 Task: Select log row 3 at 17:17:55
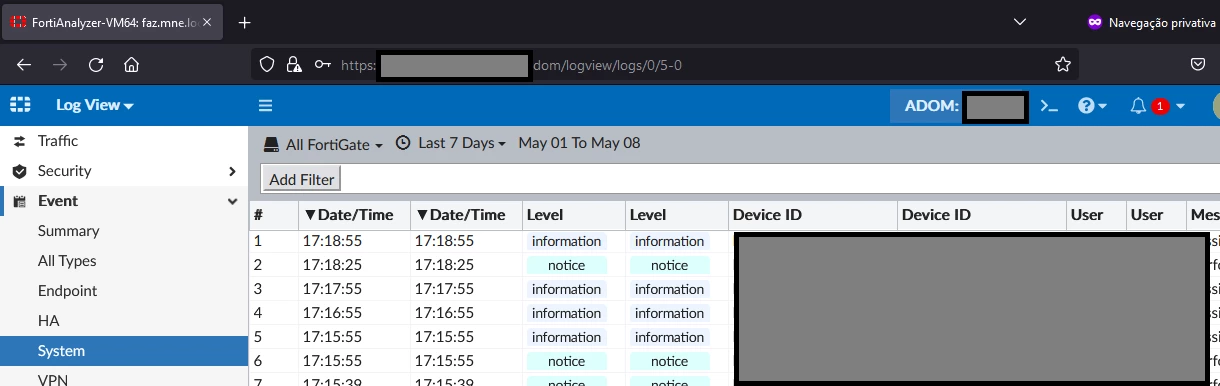(x=734, y=289)
